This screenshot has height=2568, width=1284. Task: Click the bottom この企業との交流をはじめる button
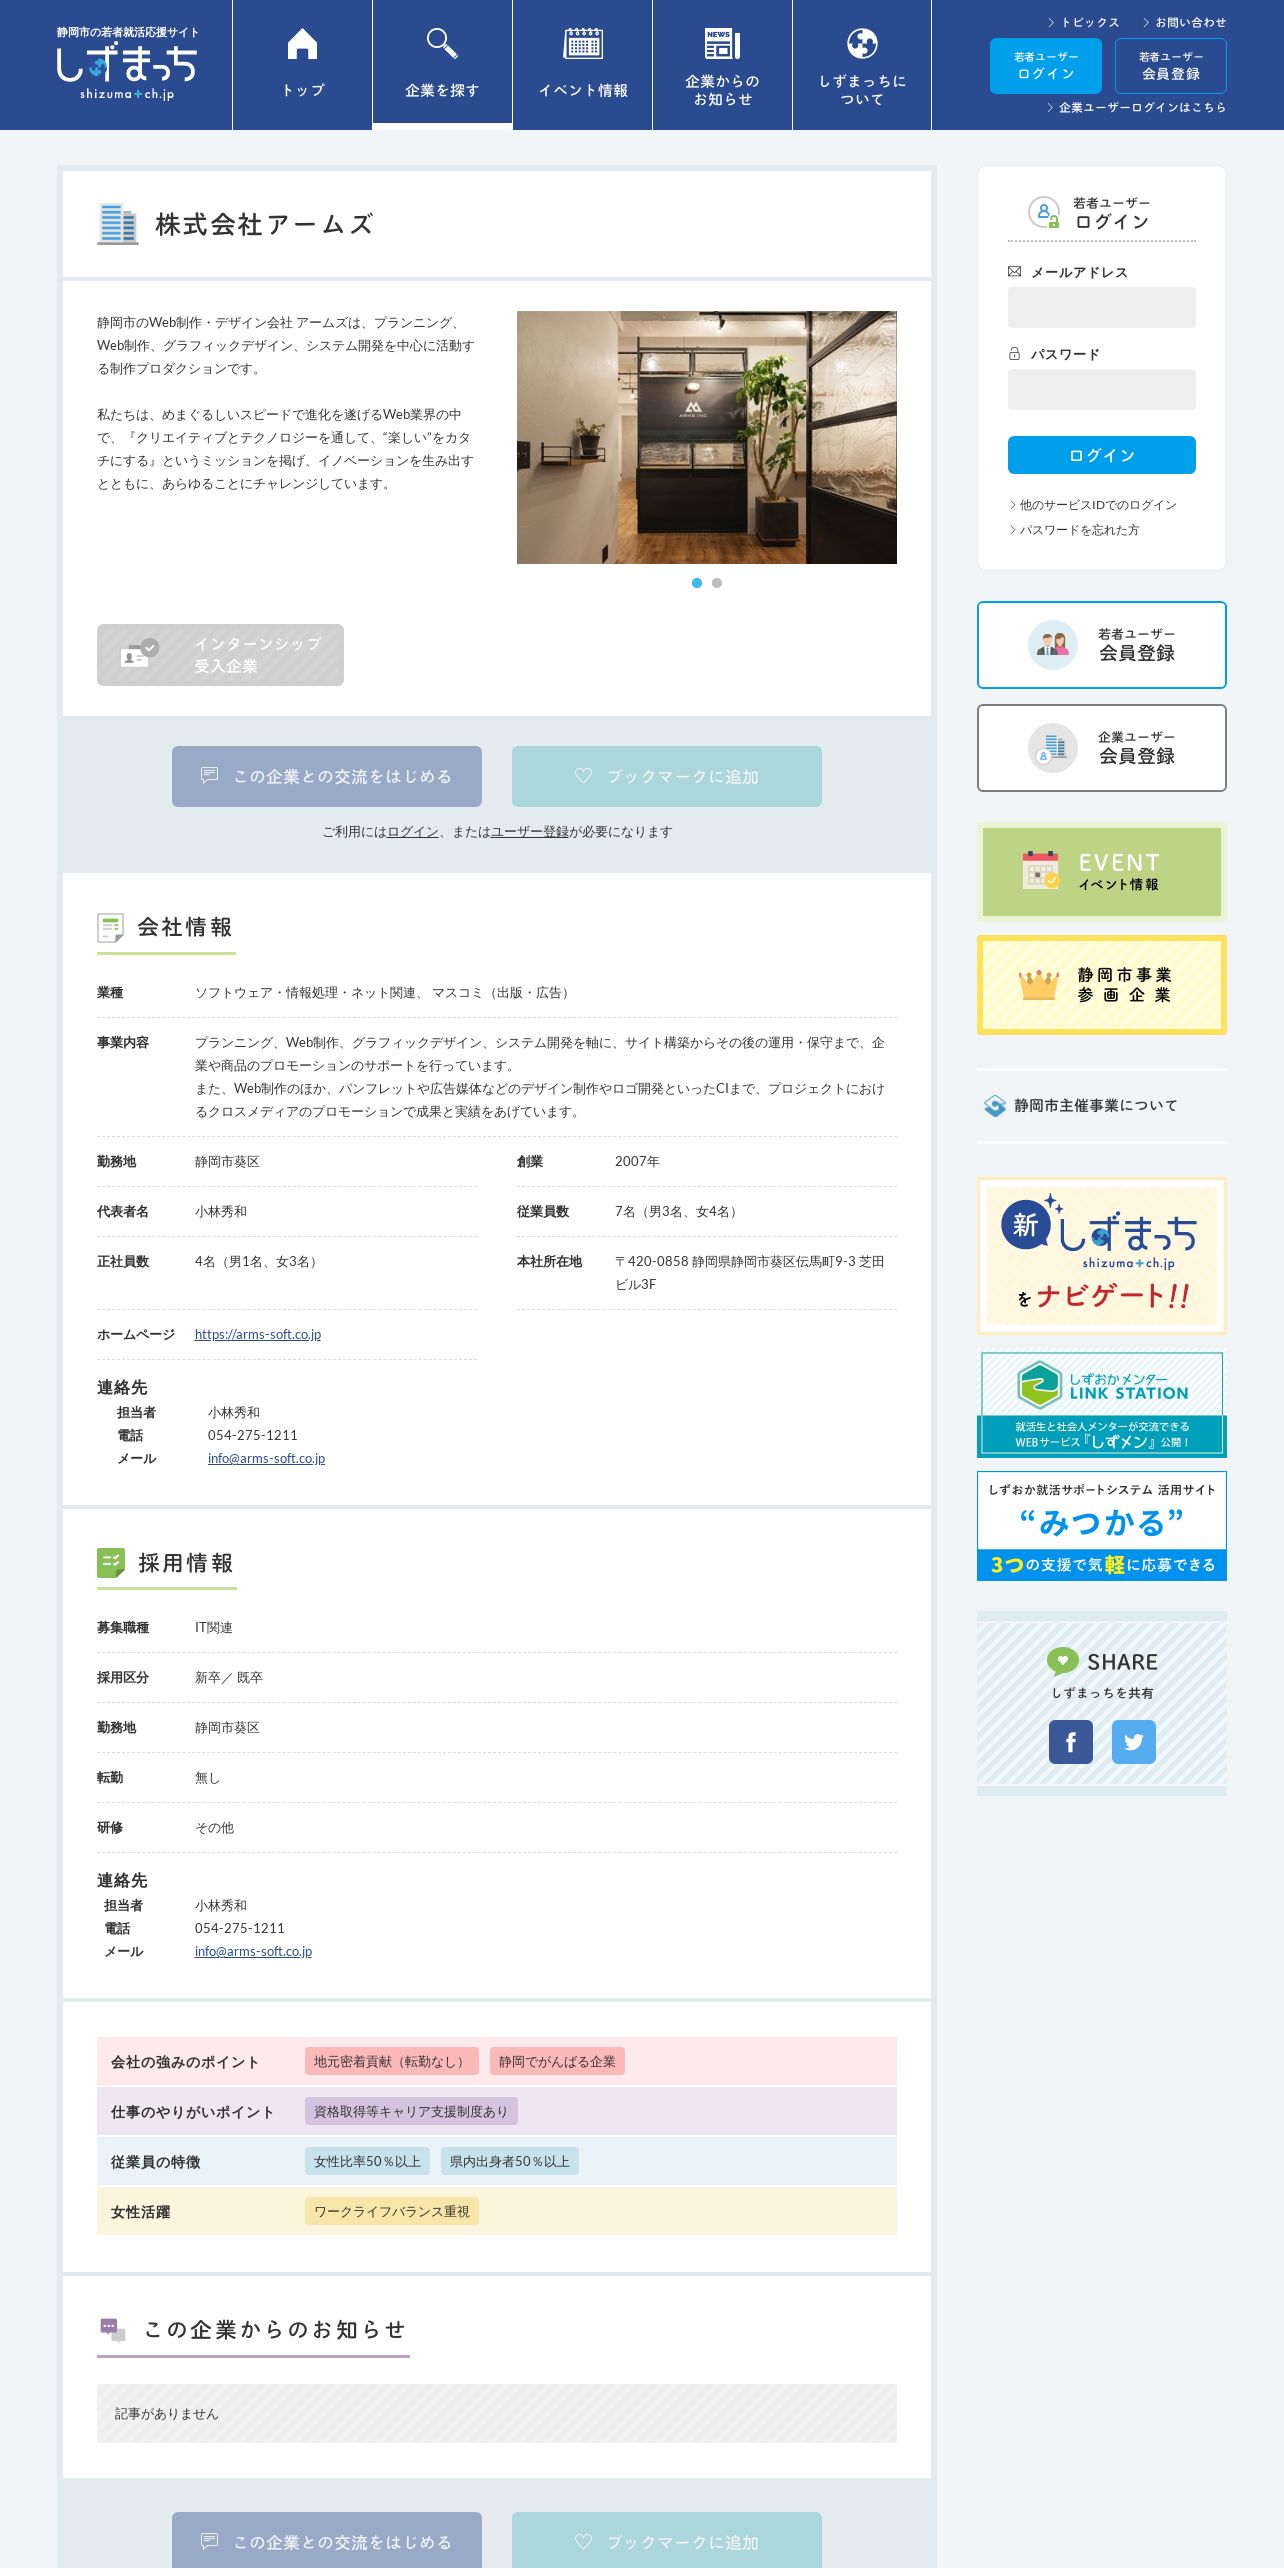tap(327, 2540)
